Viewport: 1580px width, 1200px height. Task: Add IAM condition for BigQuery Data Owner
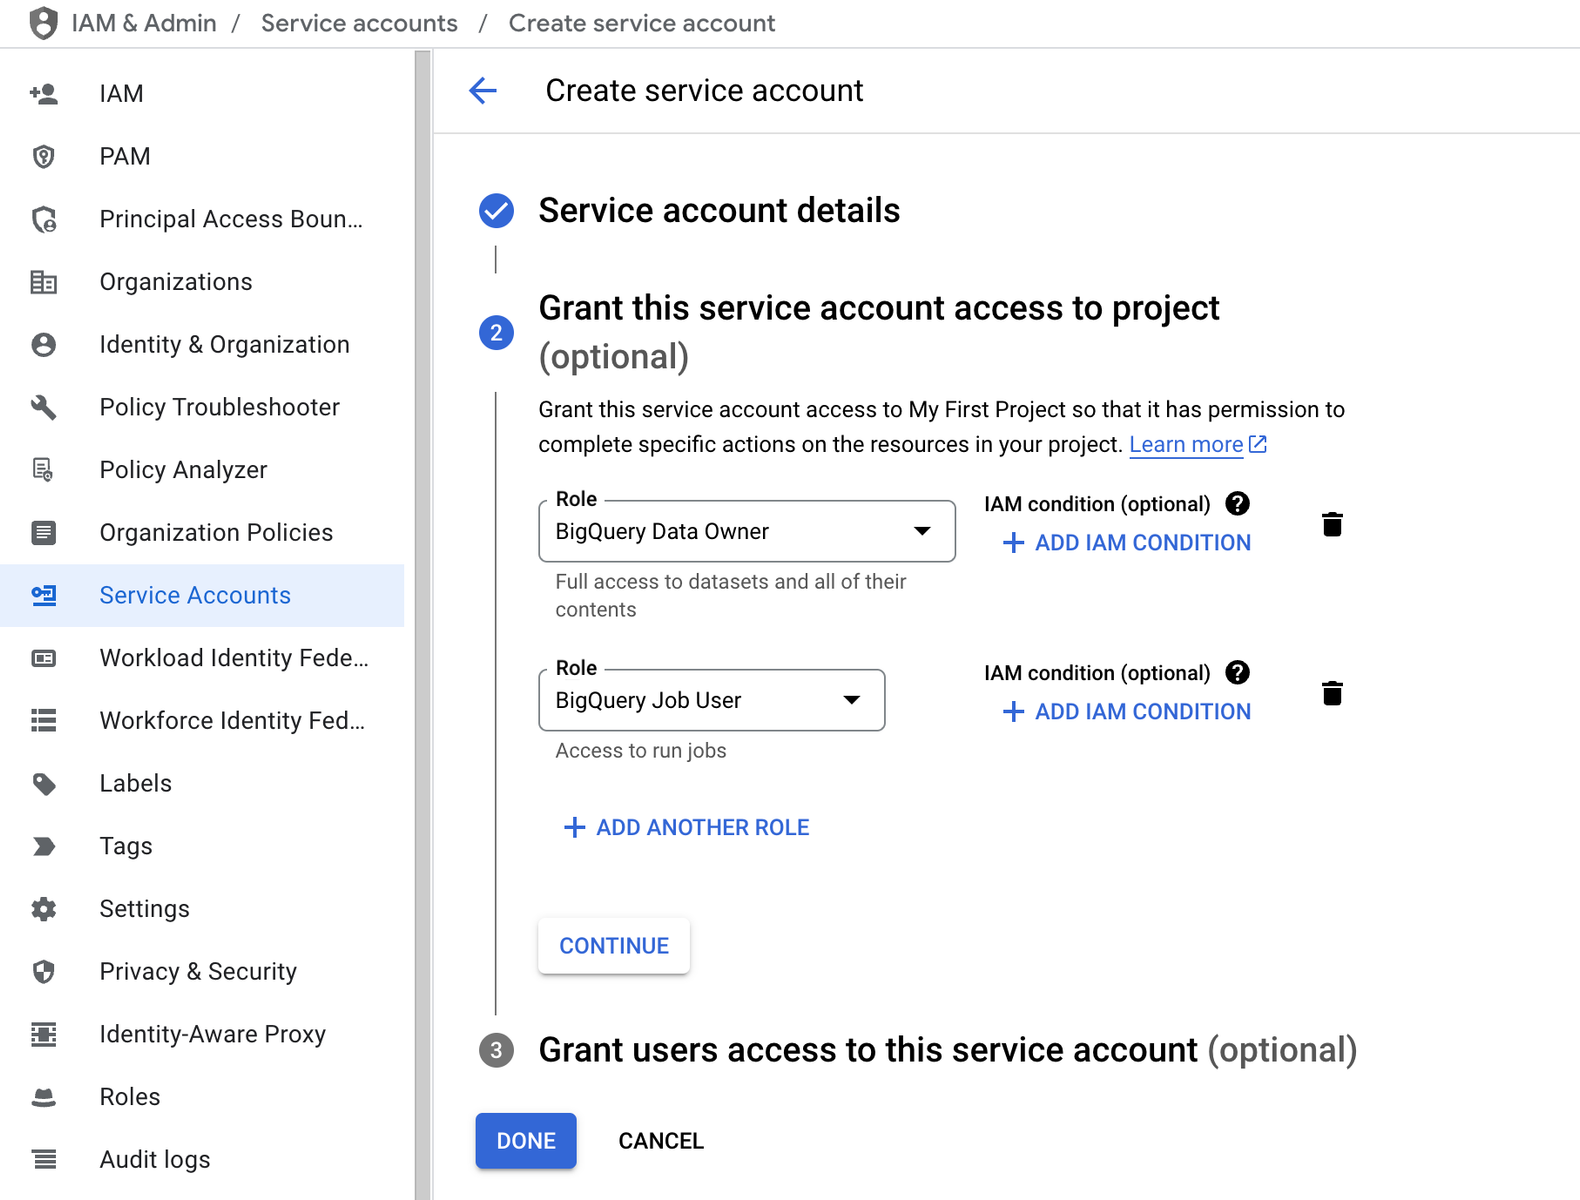tap(1126, 543)
